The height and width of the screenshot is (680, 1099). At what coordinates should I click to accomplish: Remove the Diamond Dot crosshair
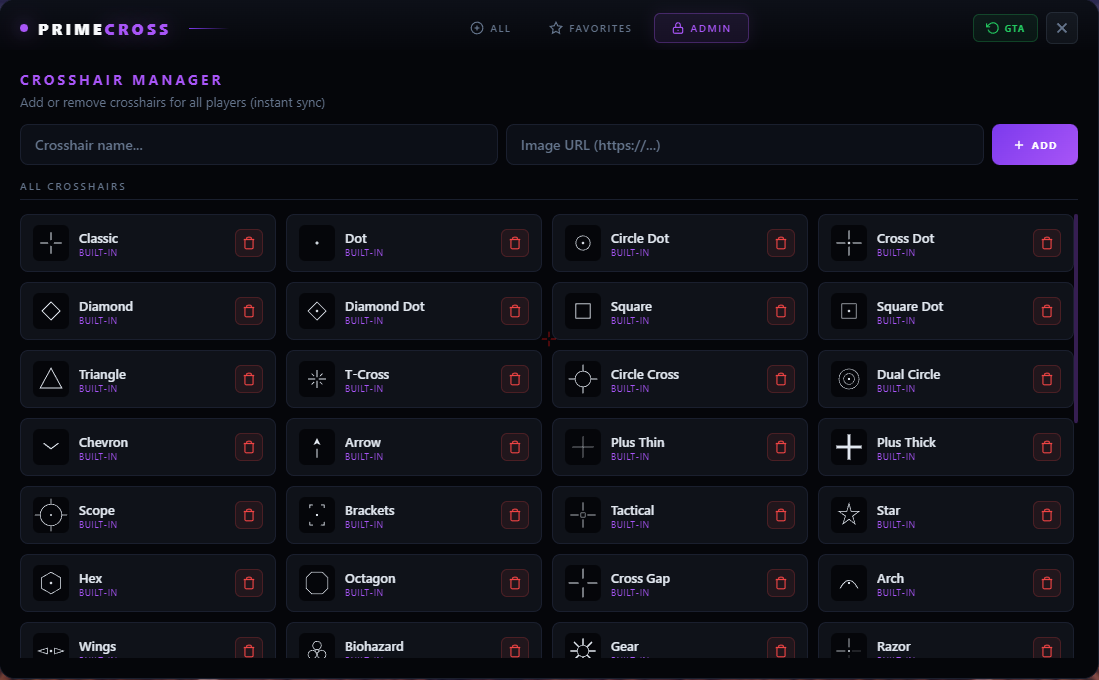(x=515, y=311)
